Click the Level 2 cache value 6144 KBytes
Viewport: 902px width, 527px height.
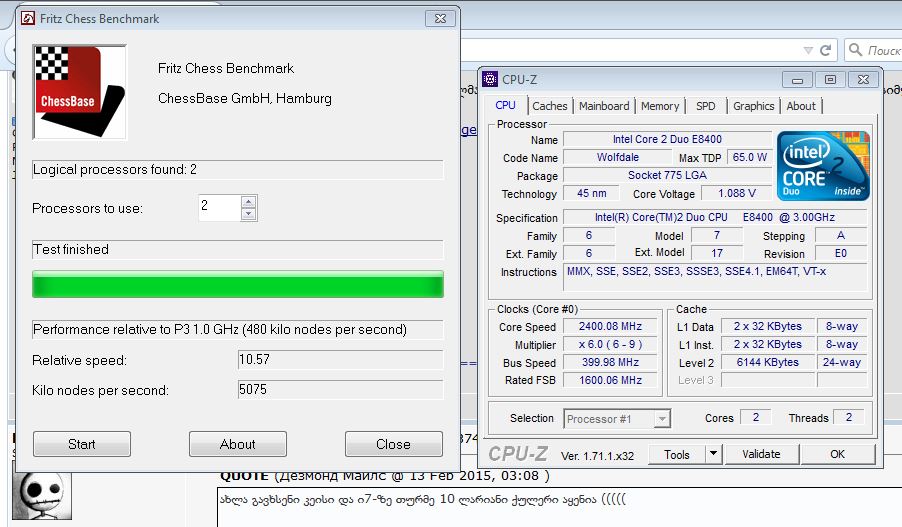tap(767, 362)
